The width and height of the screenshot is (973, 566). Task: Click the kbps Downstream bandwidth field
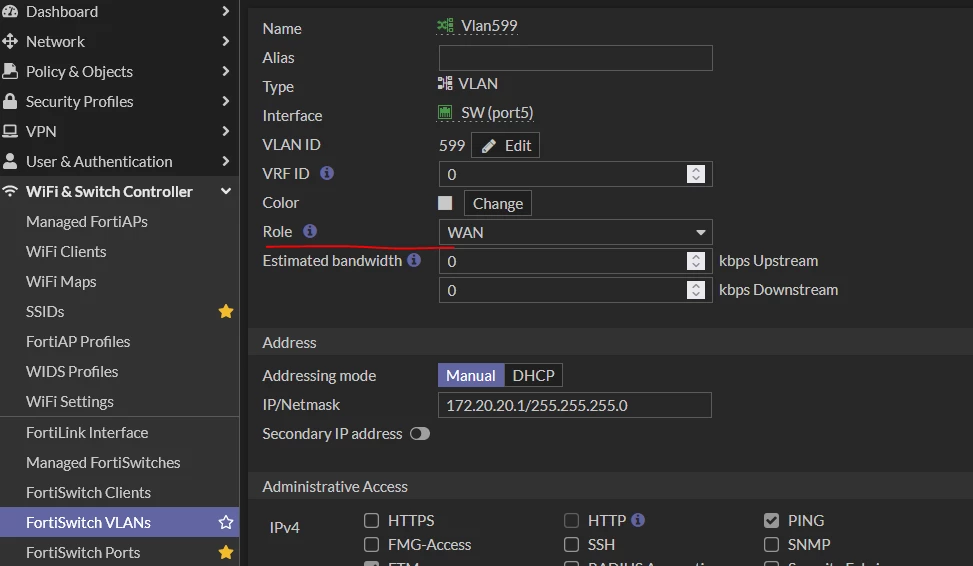coord(575,290)
